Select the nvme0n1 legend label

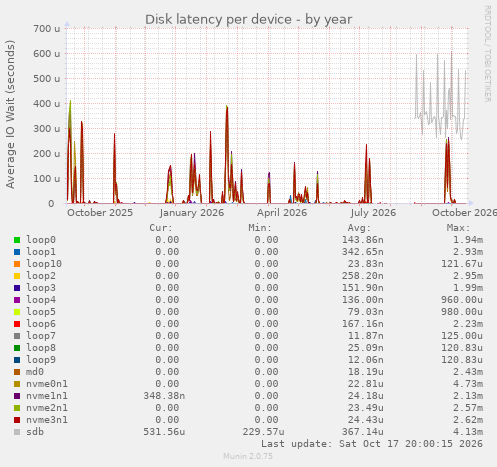click(x=47, y=384)
